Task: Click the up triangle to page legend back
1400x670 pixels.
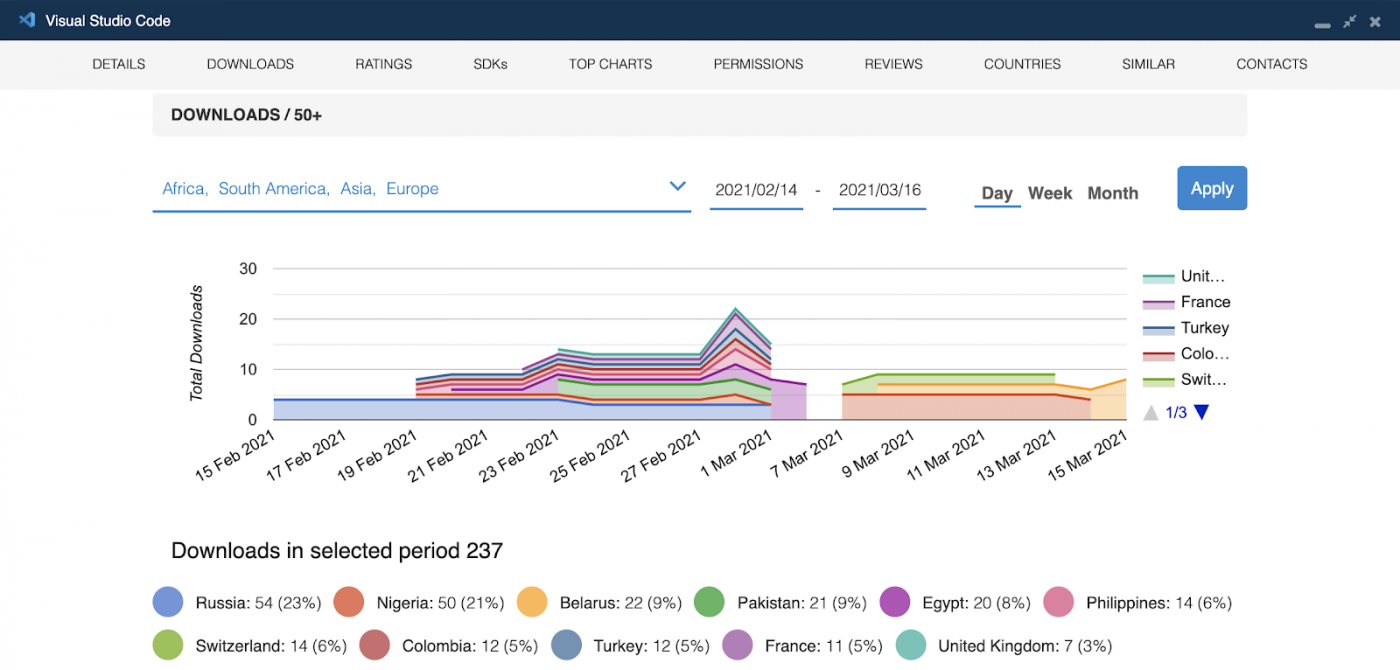Action: coord(1150,411)
